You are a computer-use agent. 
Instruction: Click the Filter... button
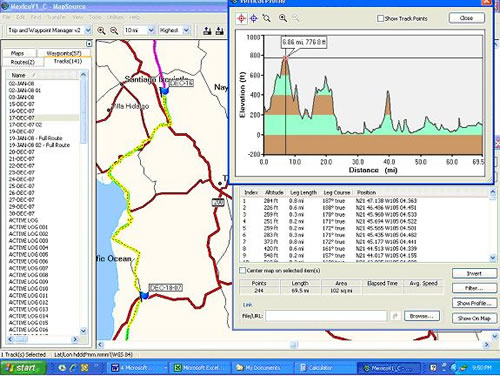(x=474, y=288)
